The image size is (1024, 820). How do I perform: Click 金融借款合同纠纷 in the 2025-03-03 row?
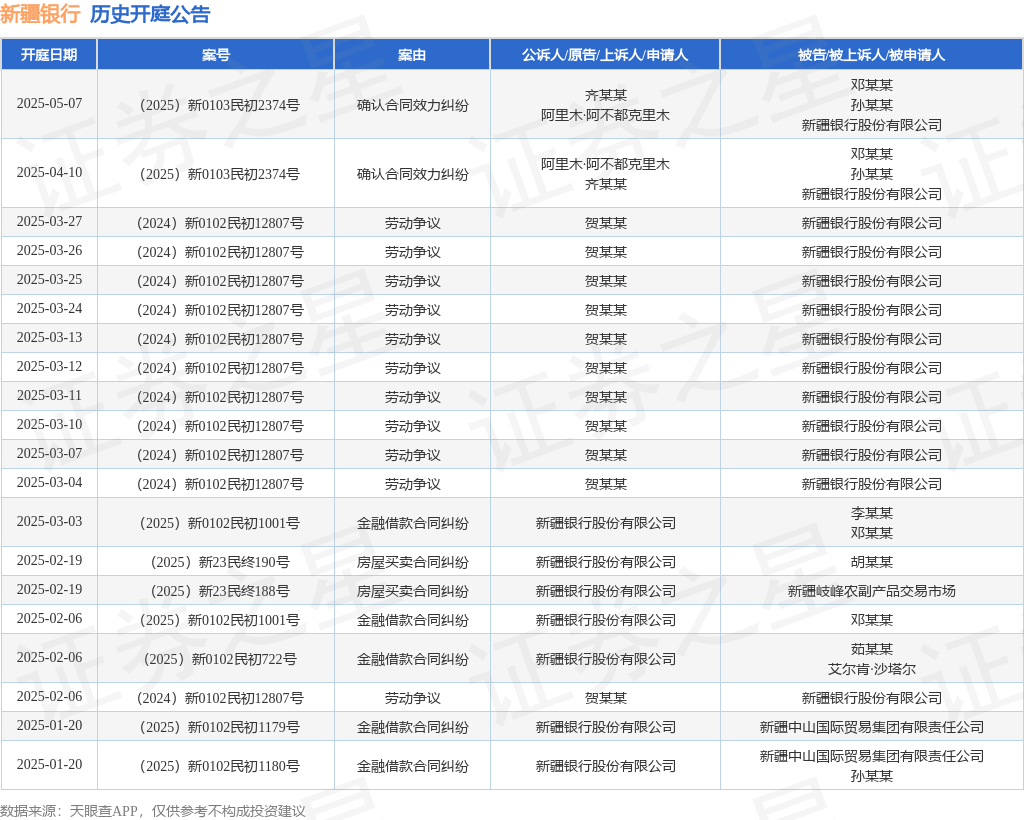tap(413, 523)
